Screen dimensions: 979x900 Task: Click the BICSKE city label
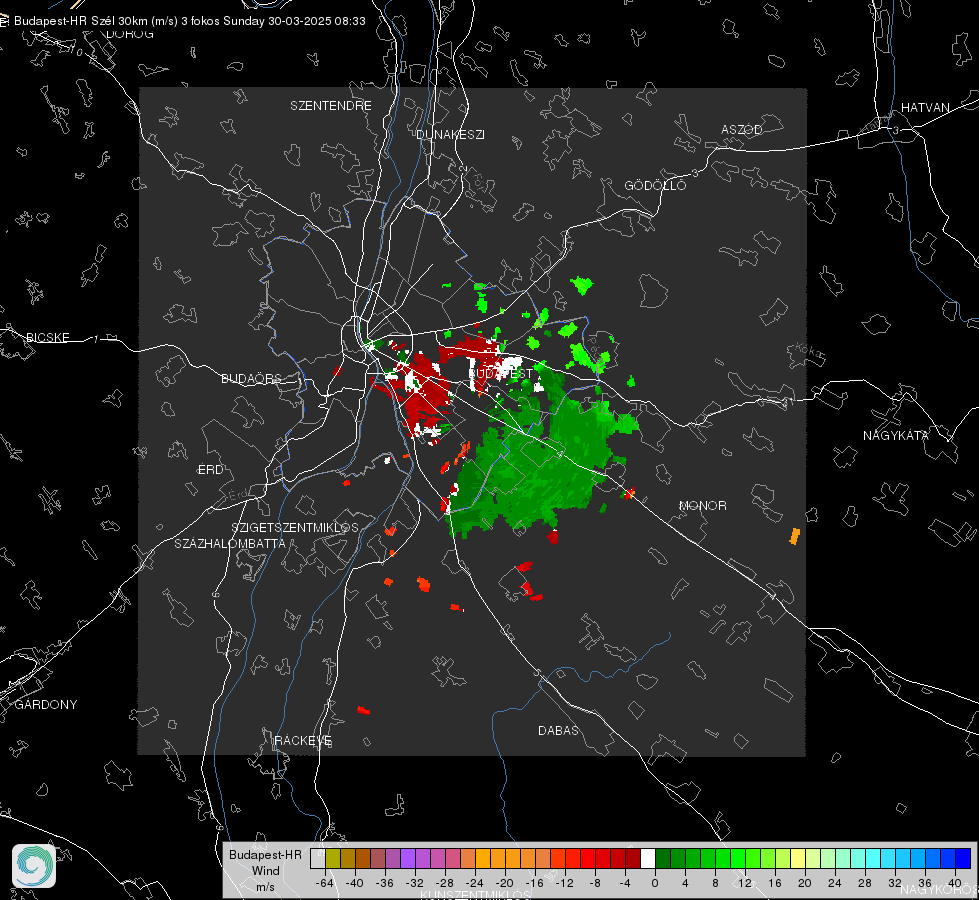47,337
